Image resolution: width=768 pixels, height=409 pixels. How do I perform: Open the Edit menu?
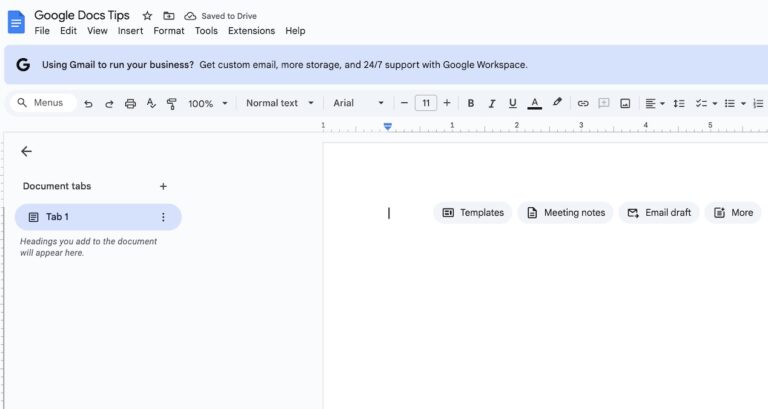[68, 31]
